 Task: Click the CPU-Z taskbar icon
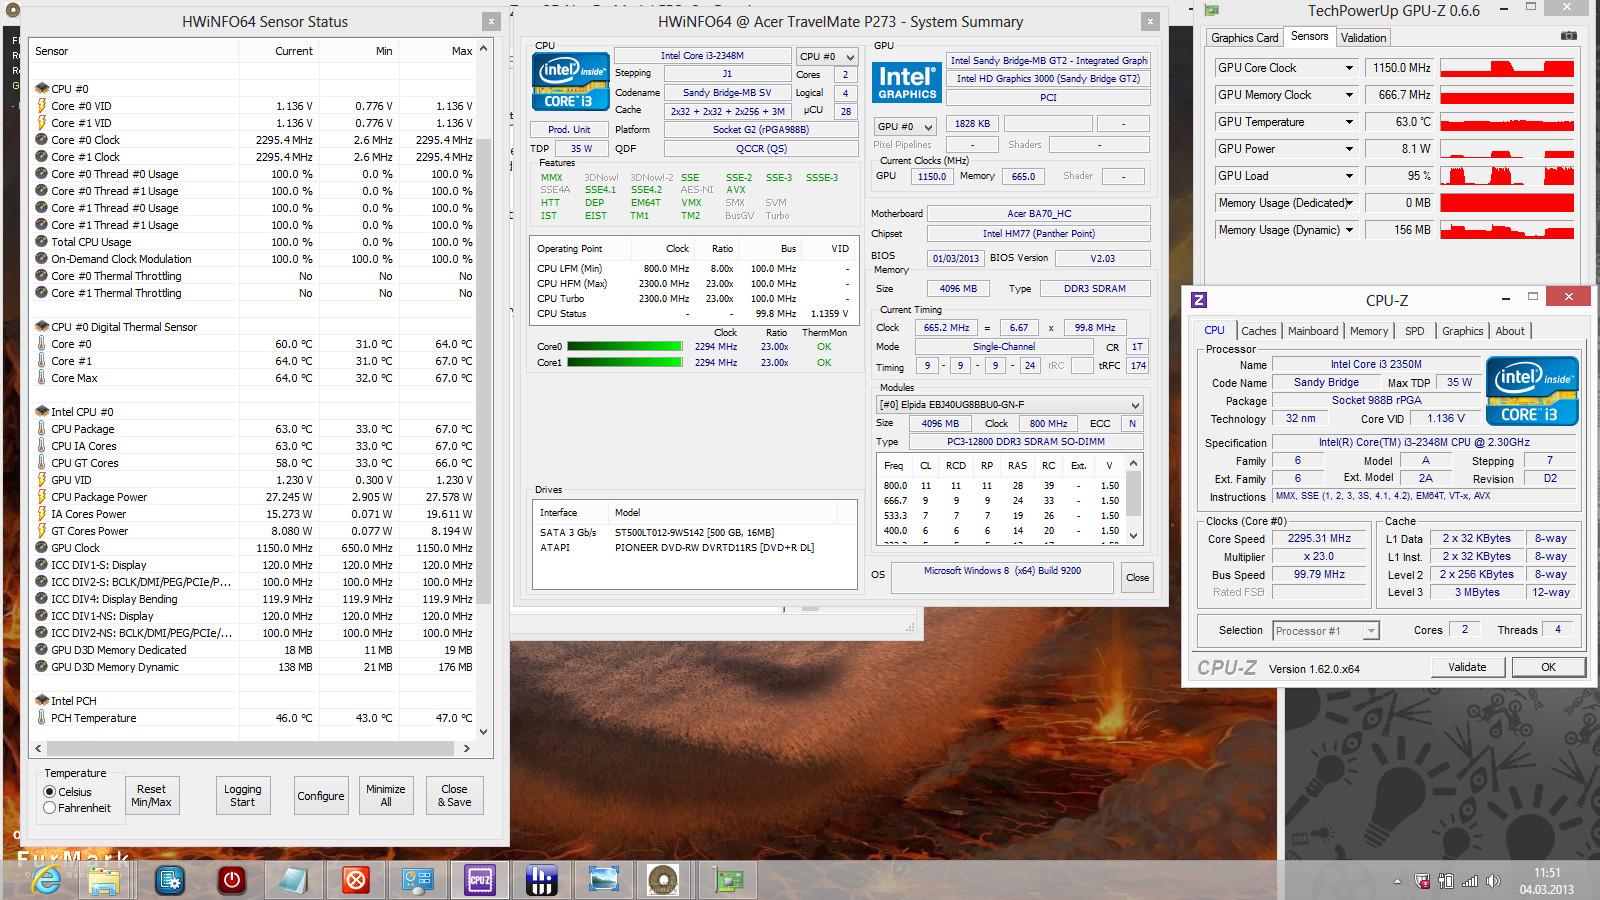point(480,880)
